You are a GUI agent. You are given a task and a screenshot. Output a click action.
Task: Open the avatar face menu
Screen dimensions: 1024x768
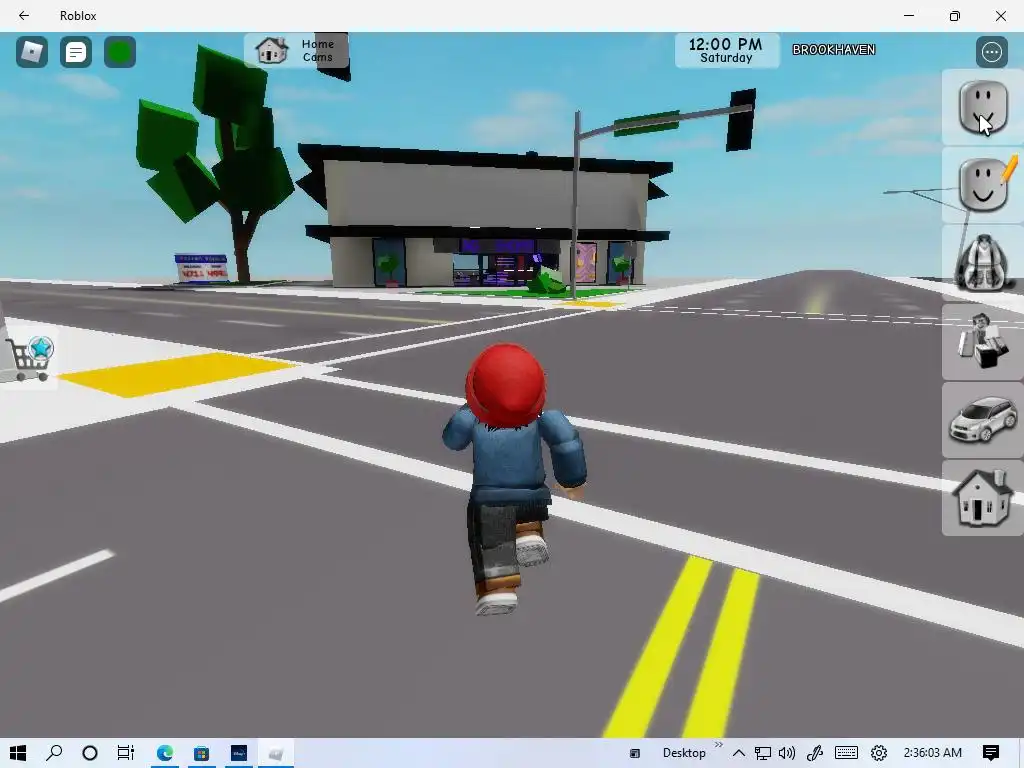click(x=983, y=107)
